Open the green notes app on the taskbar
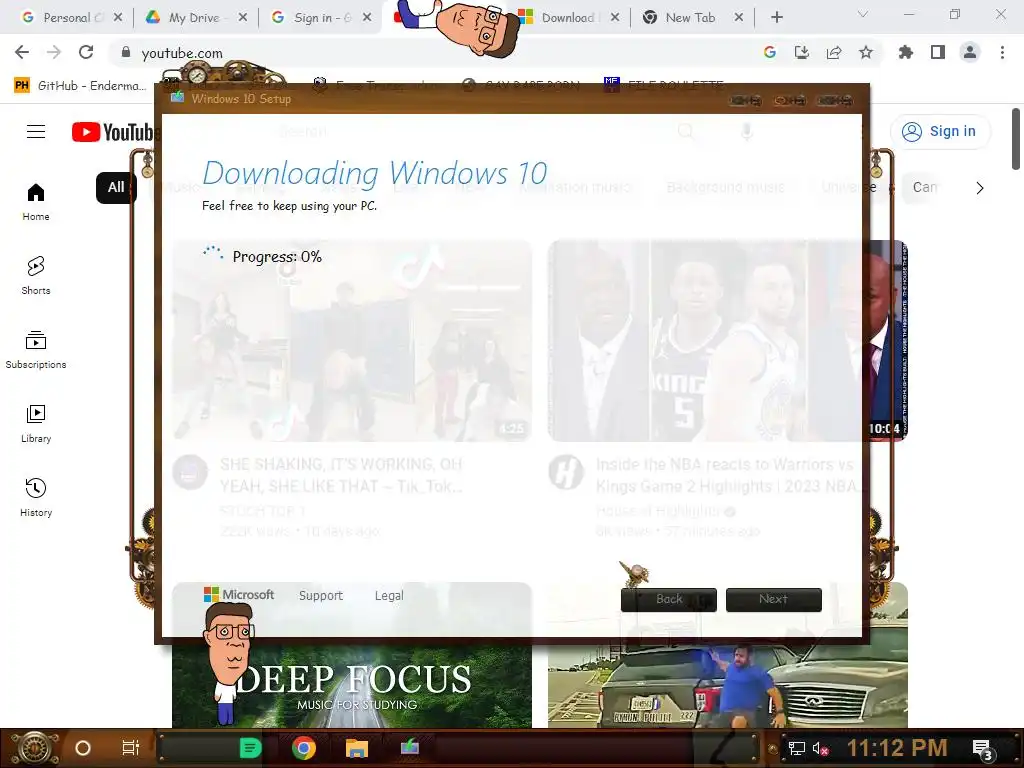This screenshot has width=1024, height=768. (x=250, y=748)
